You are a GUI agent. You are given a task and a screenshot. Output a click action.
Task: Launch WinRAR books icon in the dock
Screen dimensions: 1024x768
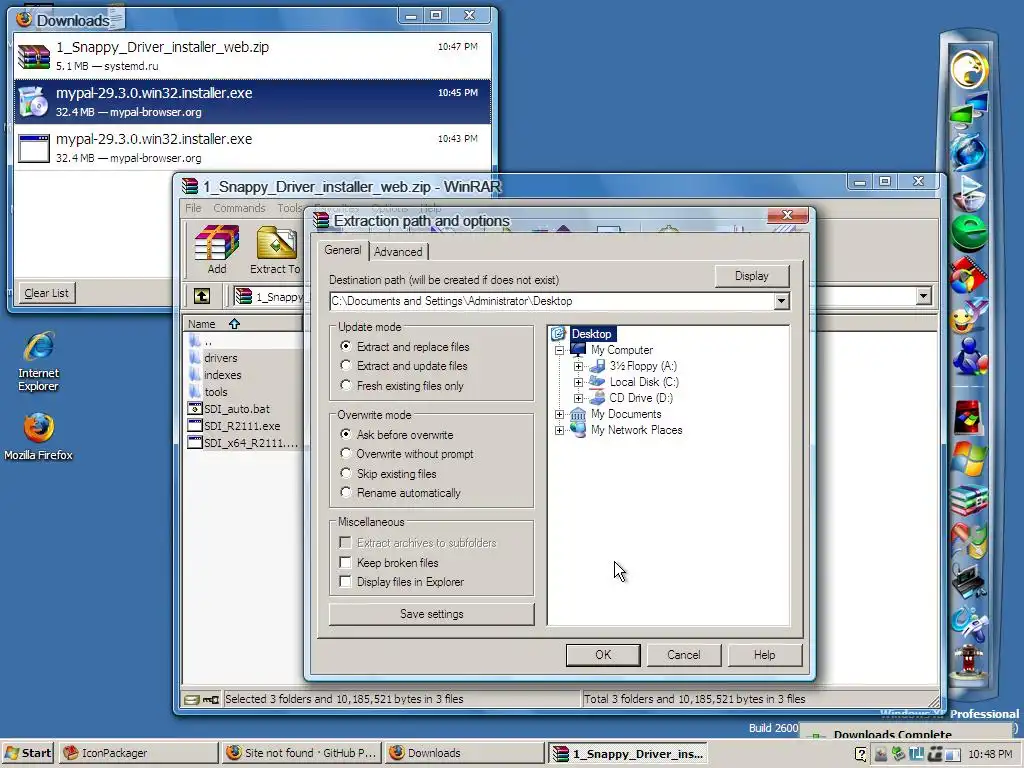point(969,500)
